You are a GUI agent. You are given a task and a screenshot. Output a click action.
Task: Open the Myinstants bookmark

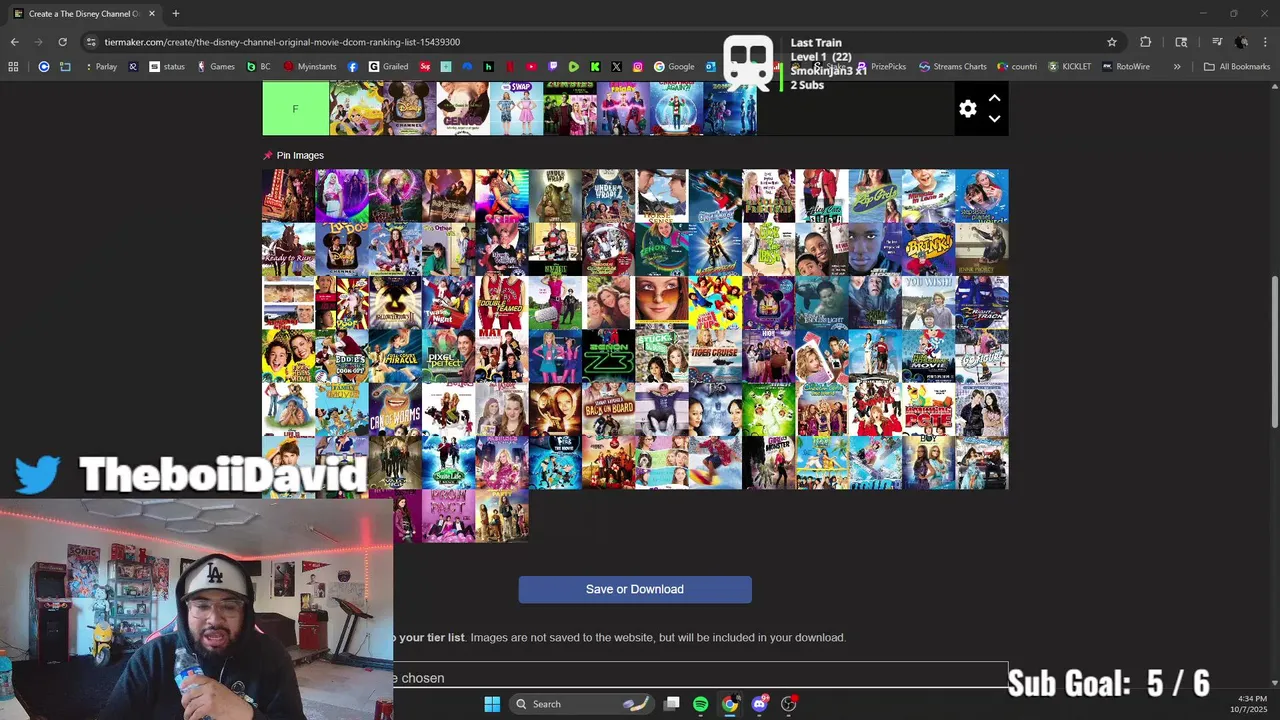pyautogui.click(x=310, y=67)
